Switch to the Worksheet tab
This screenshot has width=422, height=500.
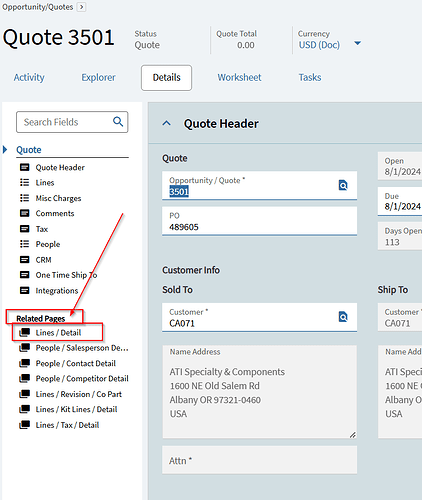(x=239, y=77)
